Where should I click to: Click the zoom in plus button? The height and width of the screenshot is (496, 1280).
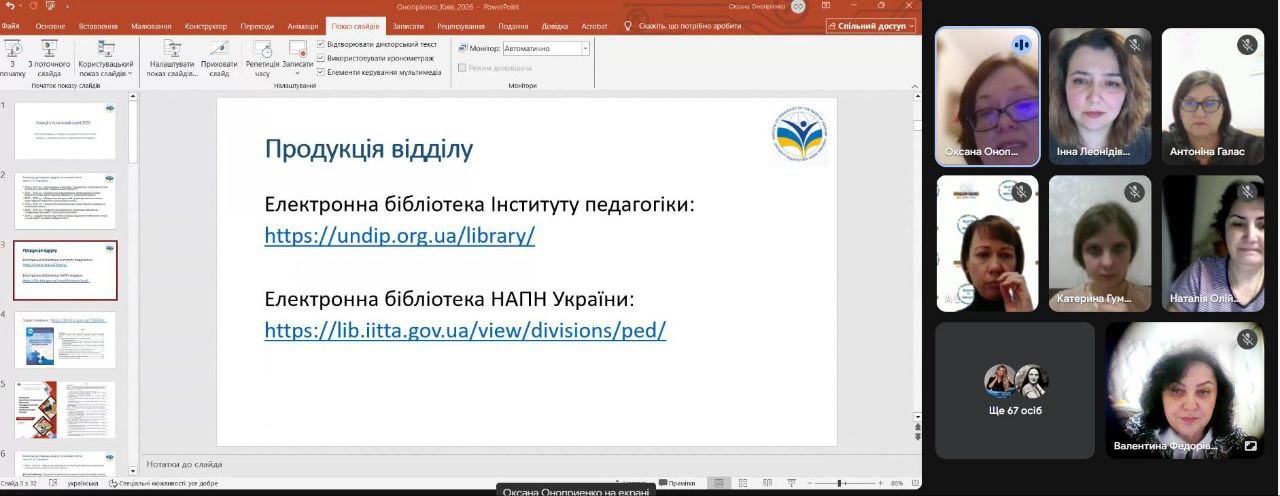click(x=881, y=483)
